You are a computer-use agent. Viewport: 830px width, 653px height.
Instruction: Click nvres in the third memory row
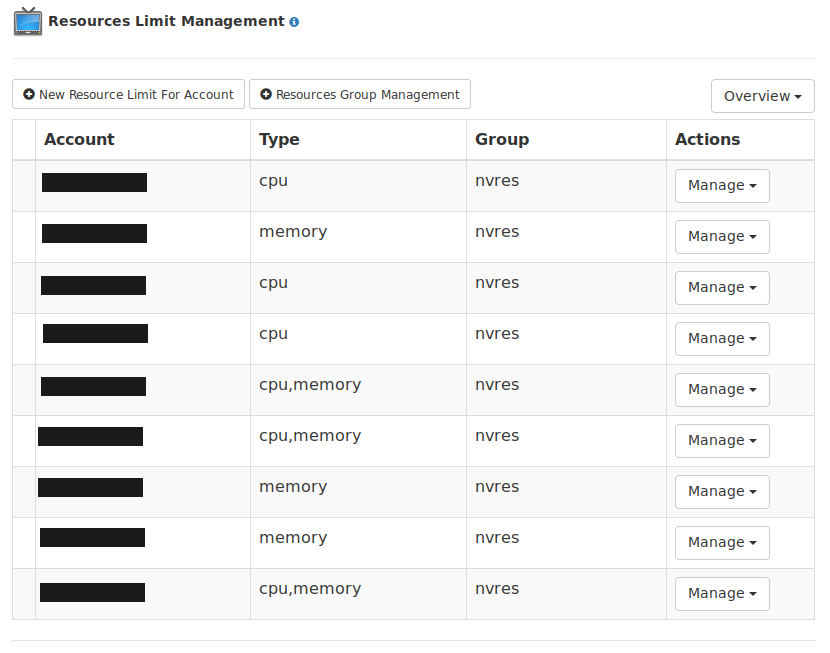pyautogui.click(x=497, y=538)
